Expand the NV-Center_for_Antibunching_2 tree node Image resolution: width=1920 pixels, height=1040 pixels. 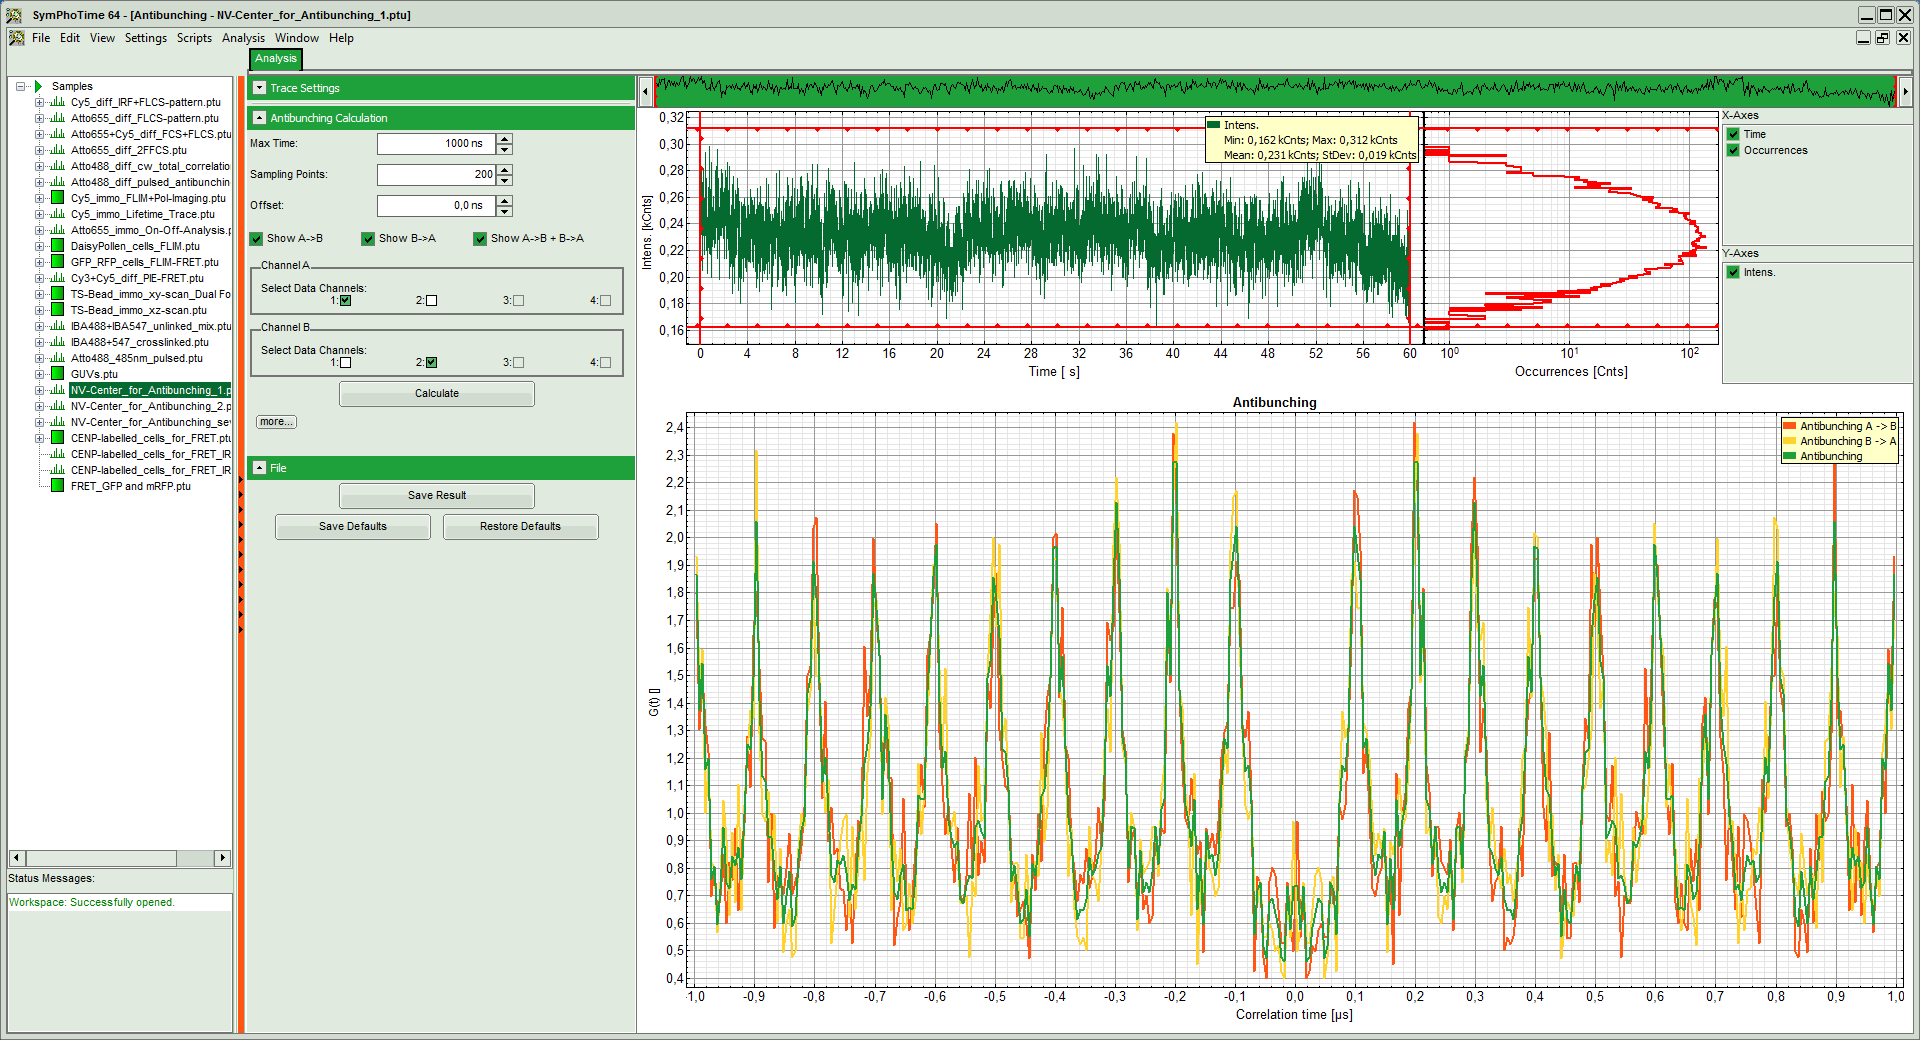[39, 406]
